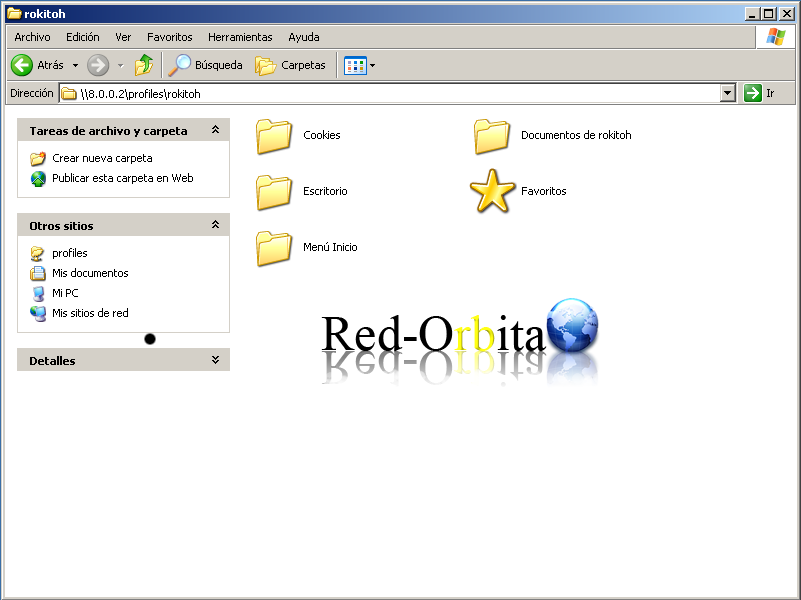Click the Mi PC computer icon
Screen dimensions: 801x600
click(x=38, y=293)
